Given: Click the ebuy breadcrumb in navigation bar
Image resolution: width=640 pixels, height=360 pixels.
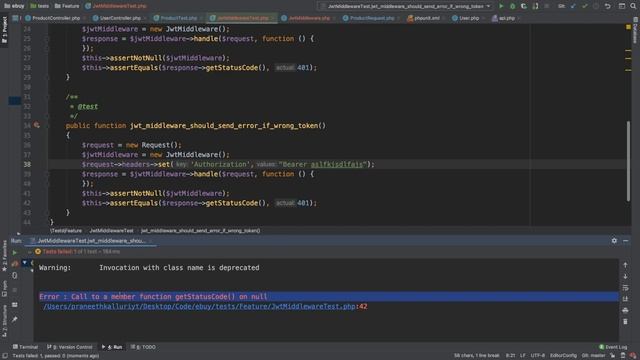Looking at the screenshot, I should 14,6.
